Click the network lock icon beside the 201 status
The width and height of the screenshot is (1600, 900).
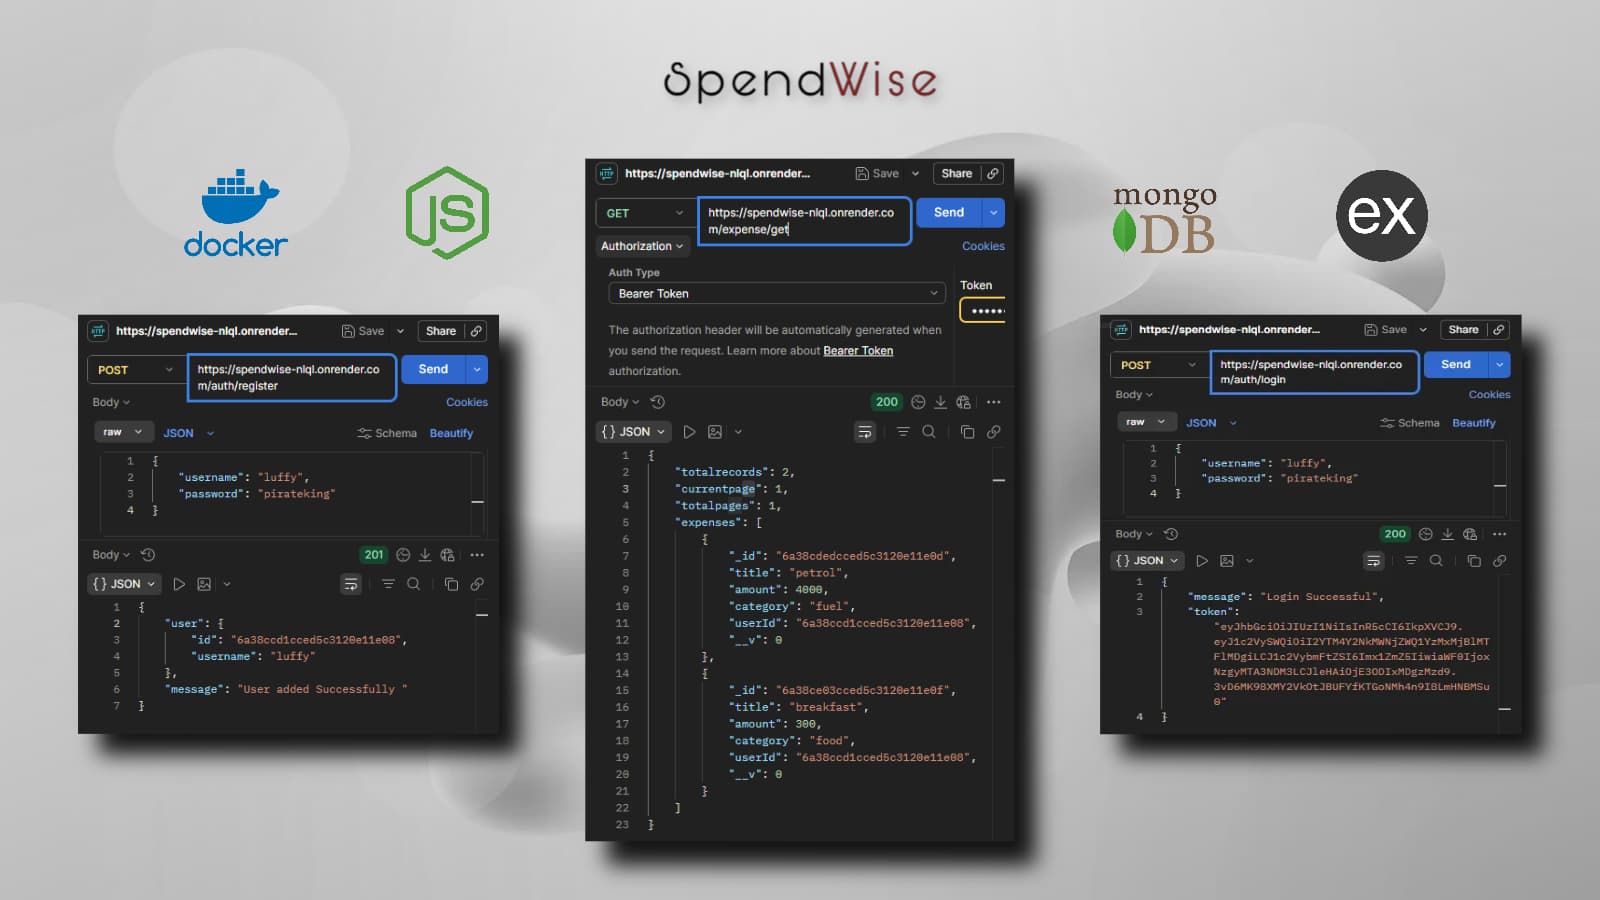(x=447, y=555)
